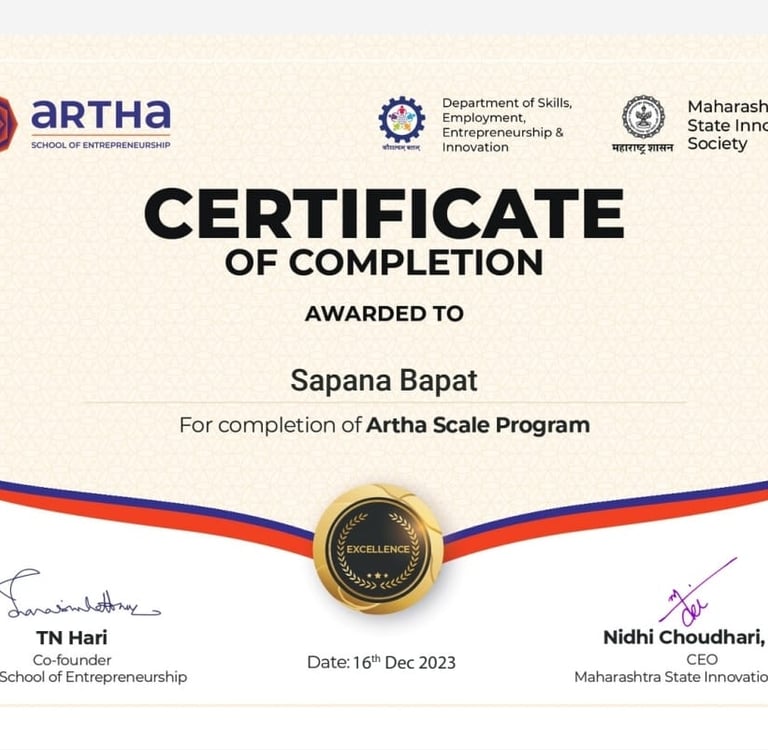Click the name 'Nidhi Choudhari'
Viewport: 768px width, 750px height.
[683, 637]
